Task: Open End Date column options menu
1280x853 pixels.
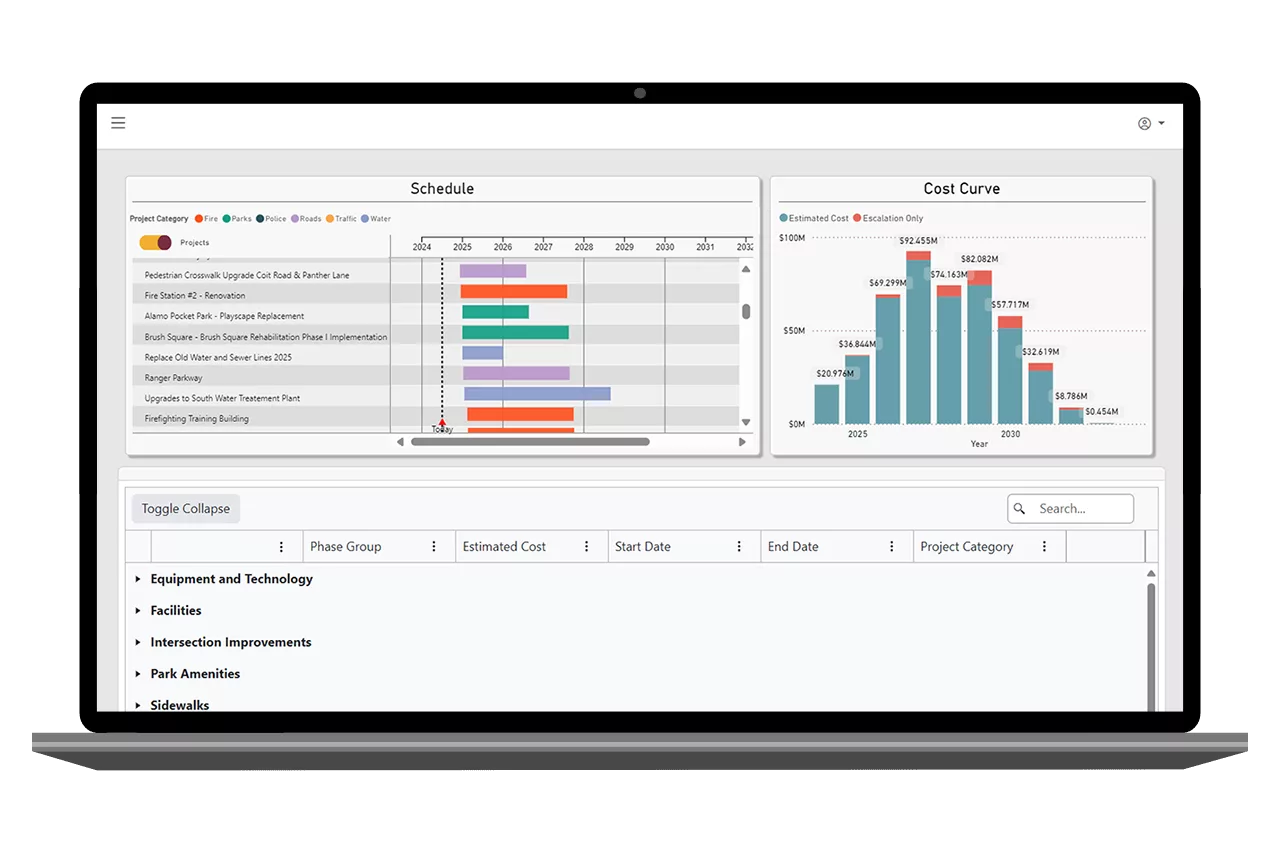Action: pos(892,547)
